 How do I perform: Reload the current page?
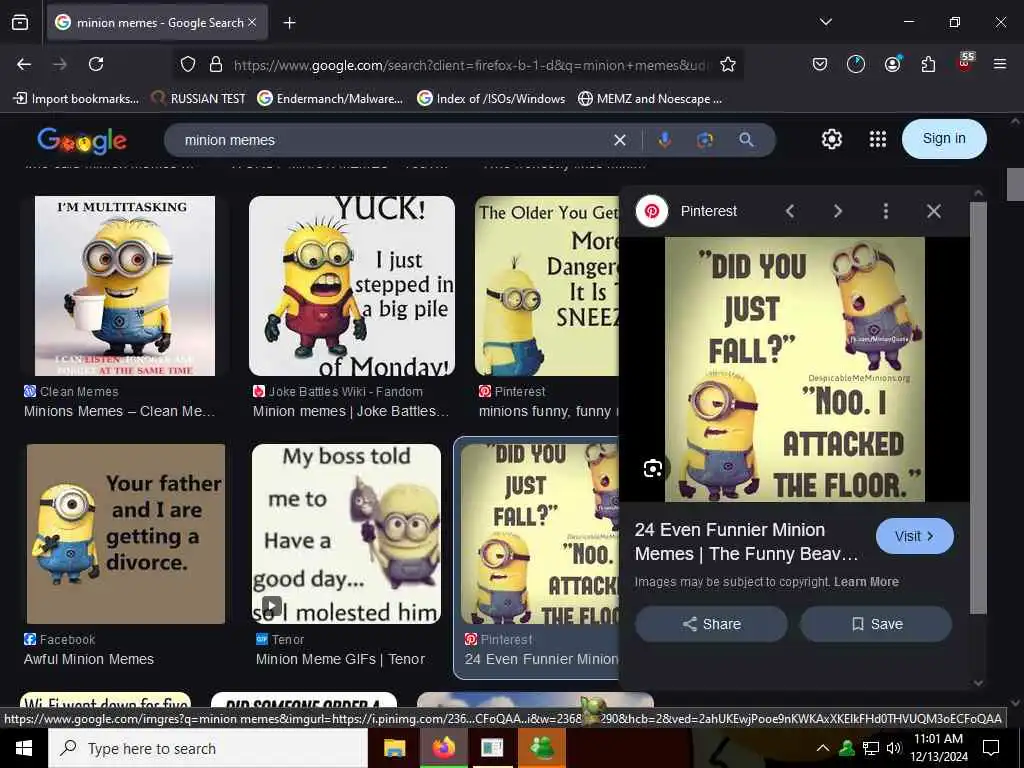point(96,64)
